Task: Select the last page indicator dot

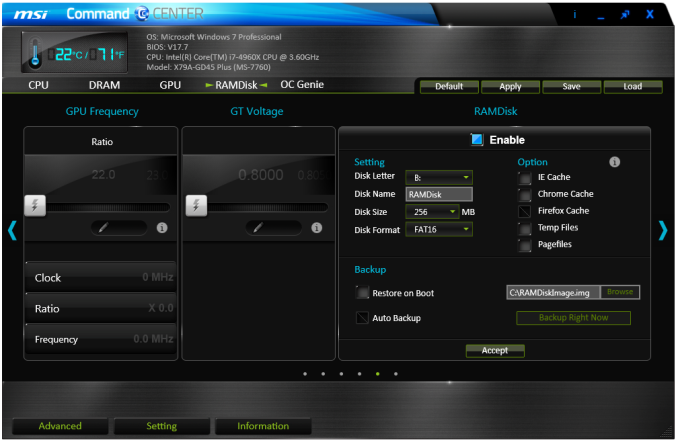Action: pos(396,374)
